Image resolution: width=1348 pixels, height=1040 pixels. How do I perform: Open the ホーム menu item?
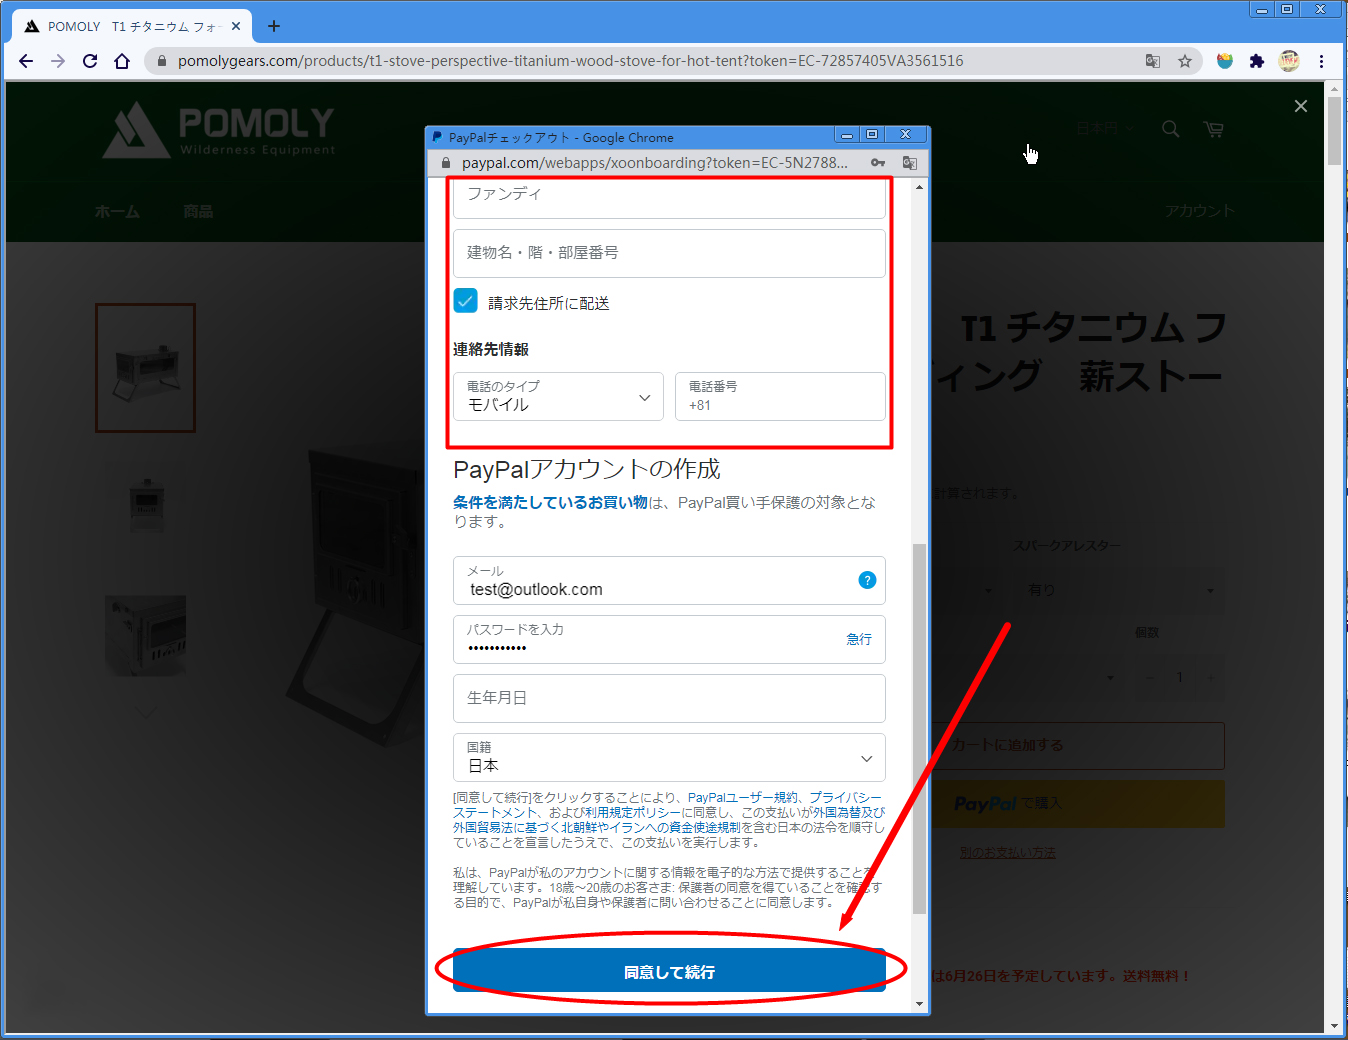click(117, 211)
